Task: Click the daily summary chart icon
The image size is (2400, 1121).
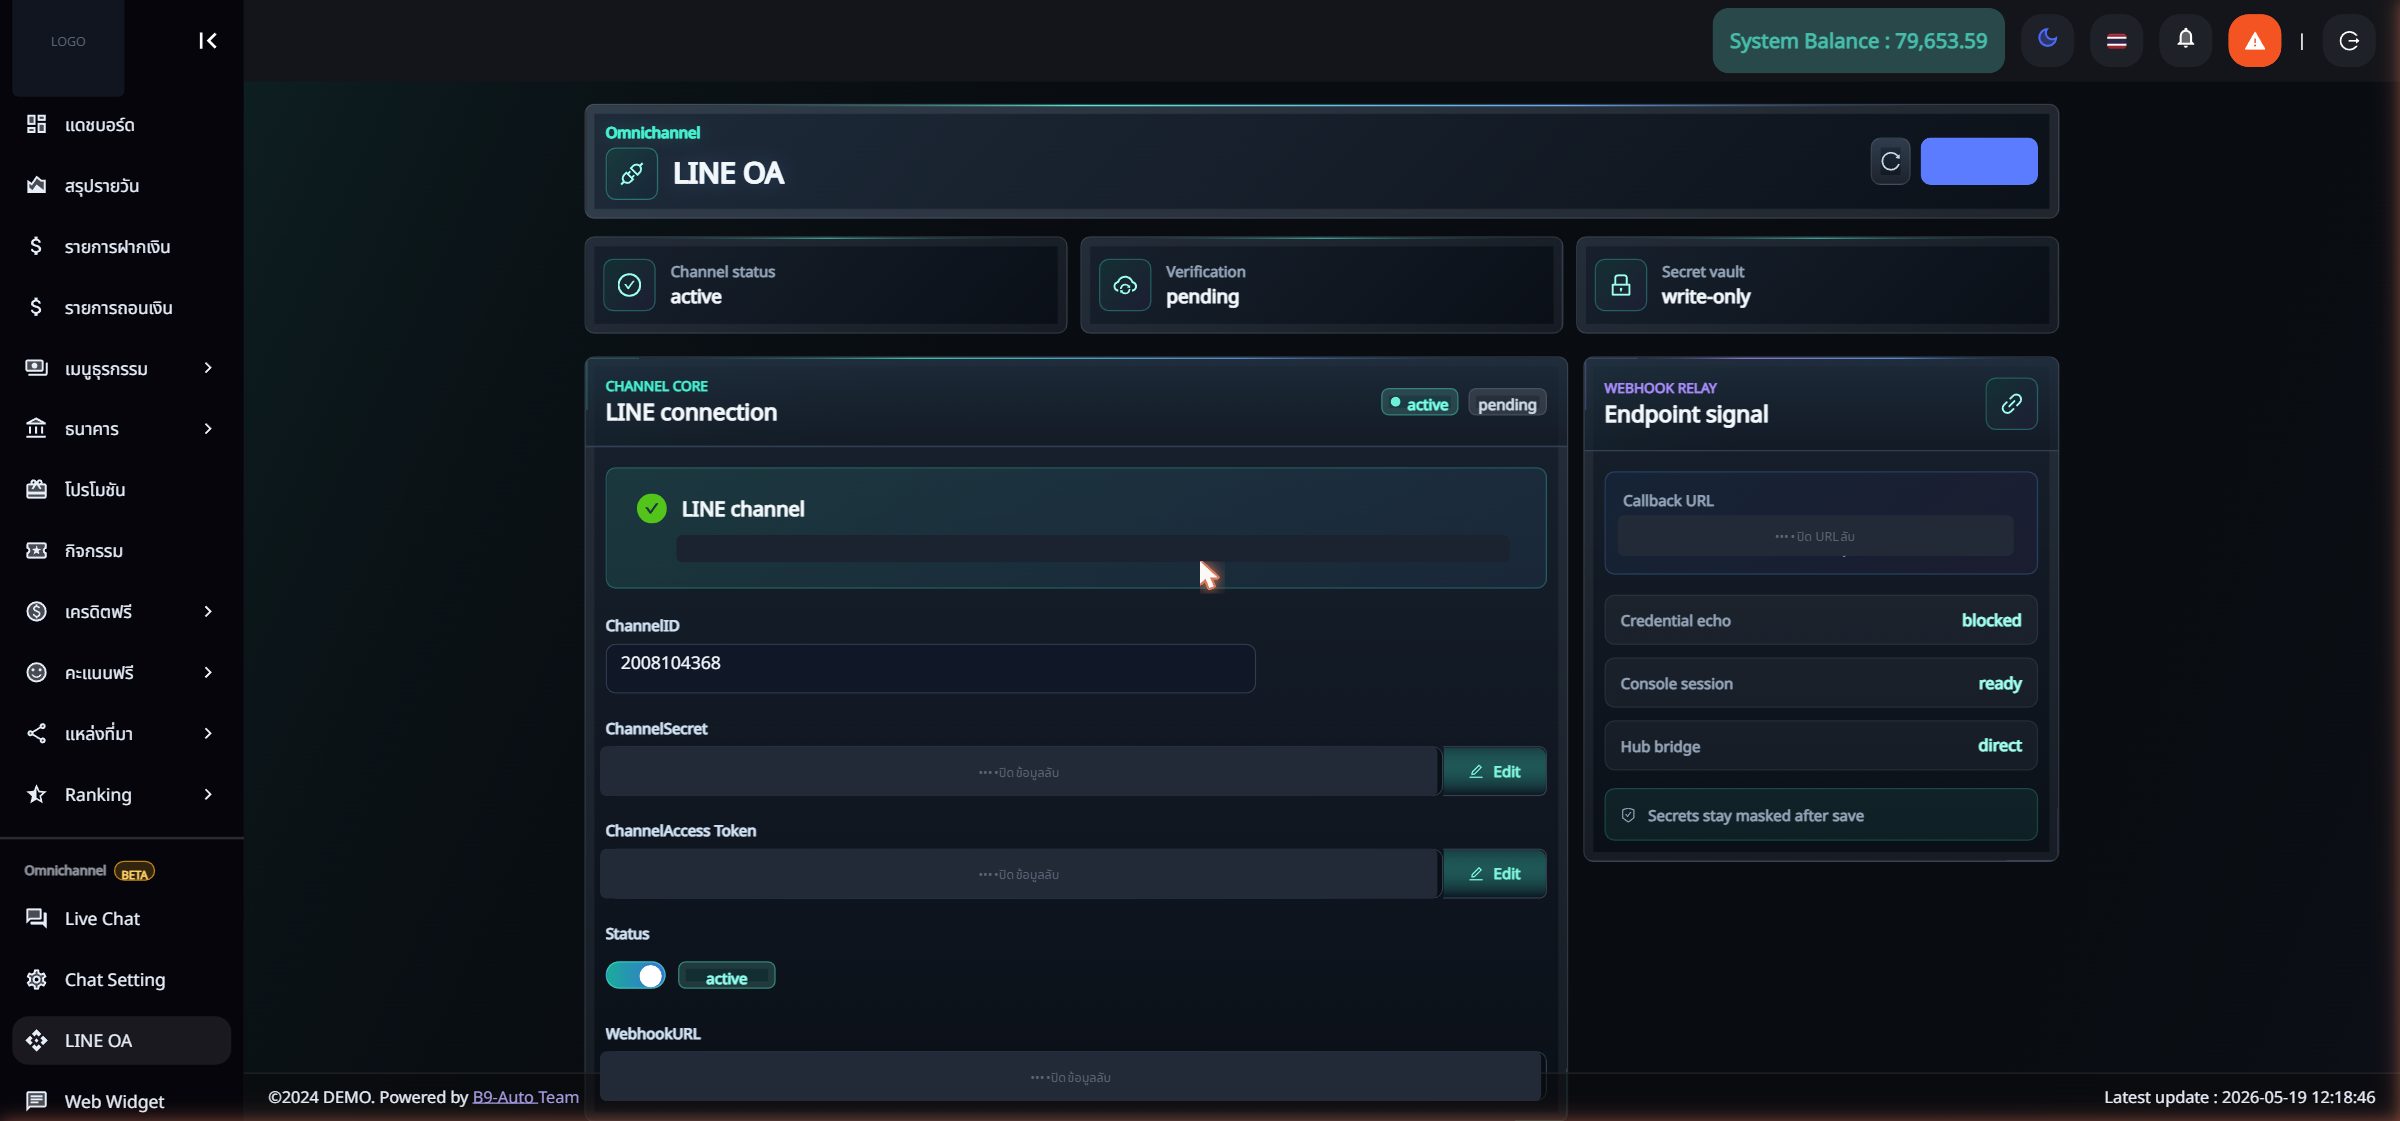Action: point(36,185)
